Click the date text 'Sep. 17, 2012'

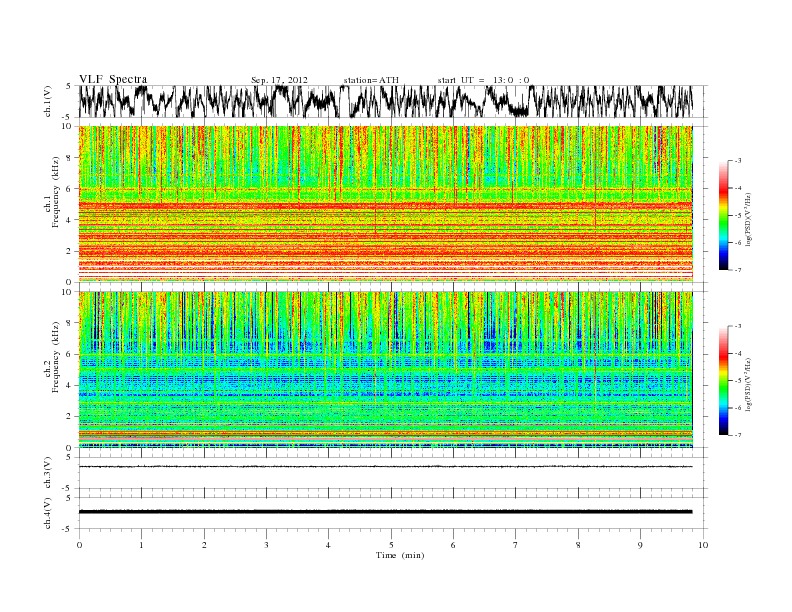(279, 80)
